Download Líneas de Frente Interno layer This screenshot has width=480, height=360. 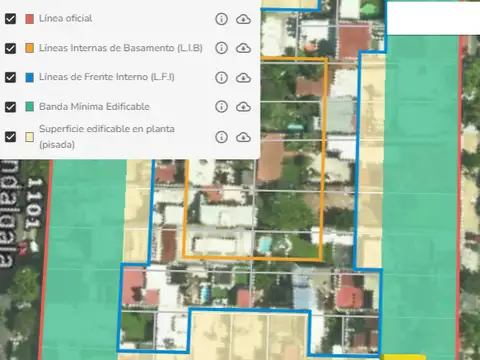coord(243,78)
